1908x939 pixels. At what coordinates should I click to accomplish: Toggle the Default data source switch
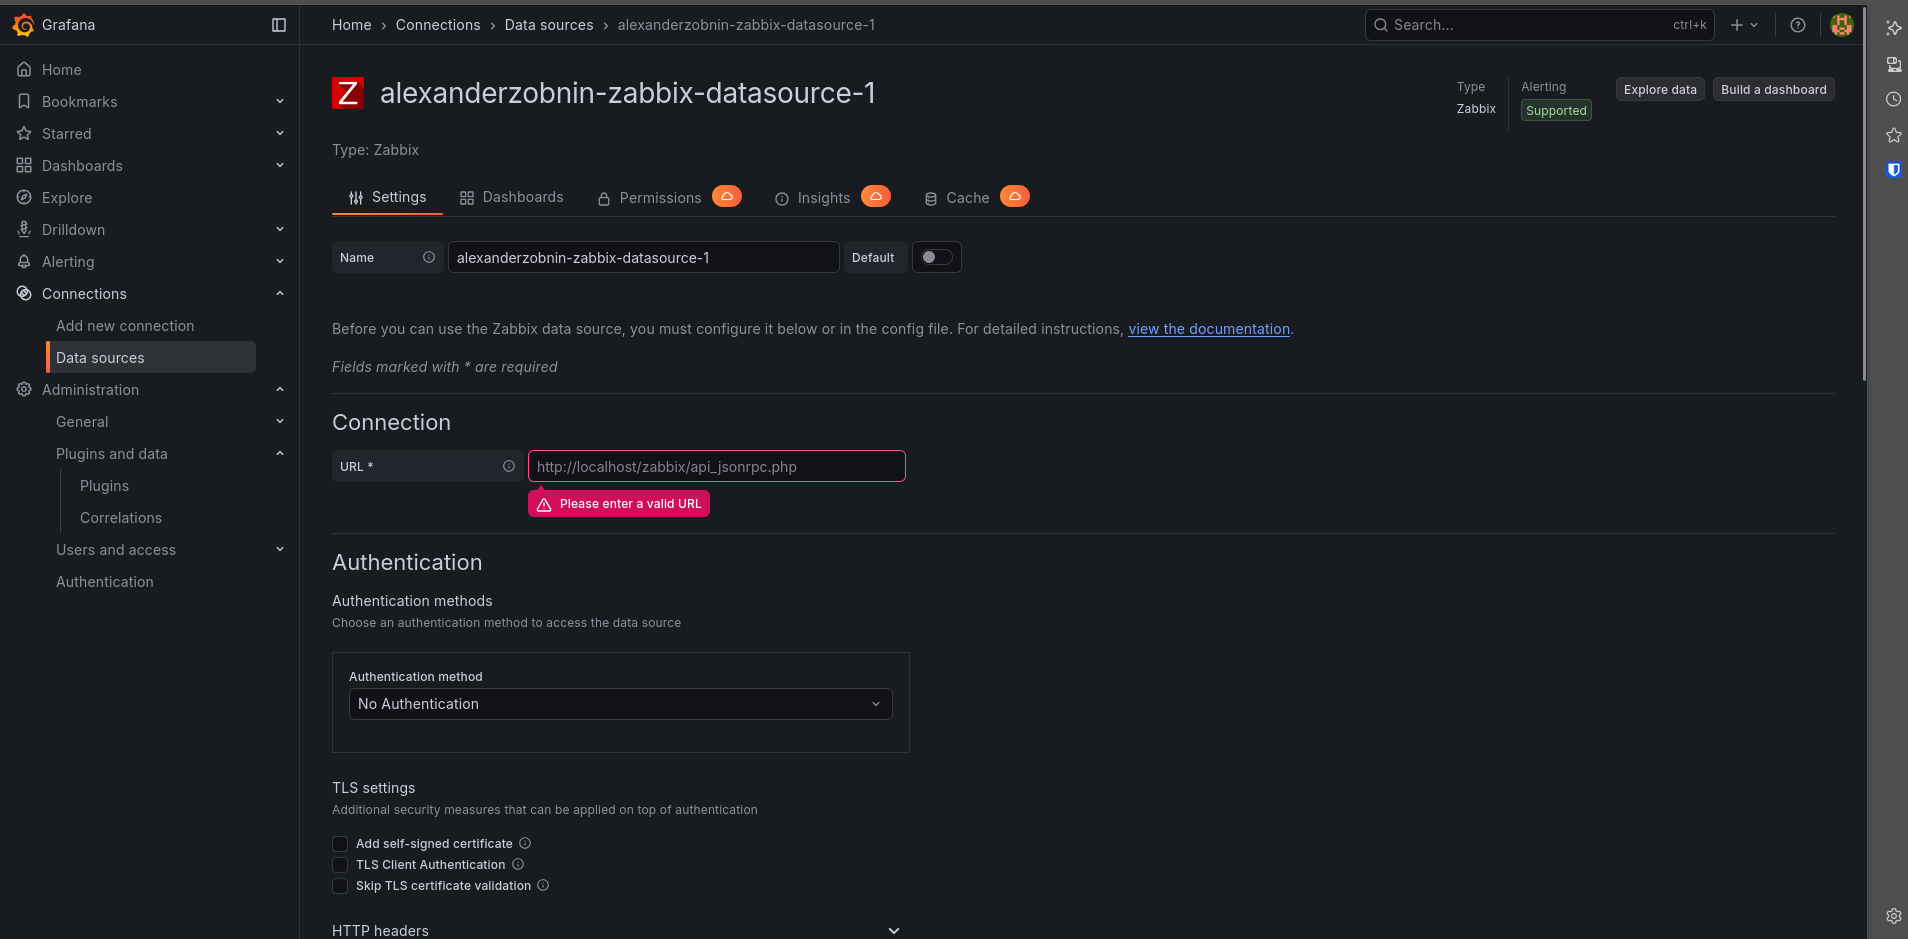[x=936, y=257]
